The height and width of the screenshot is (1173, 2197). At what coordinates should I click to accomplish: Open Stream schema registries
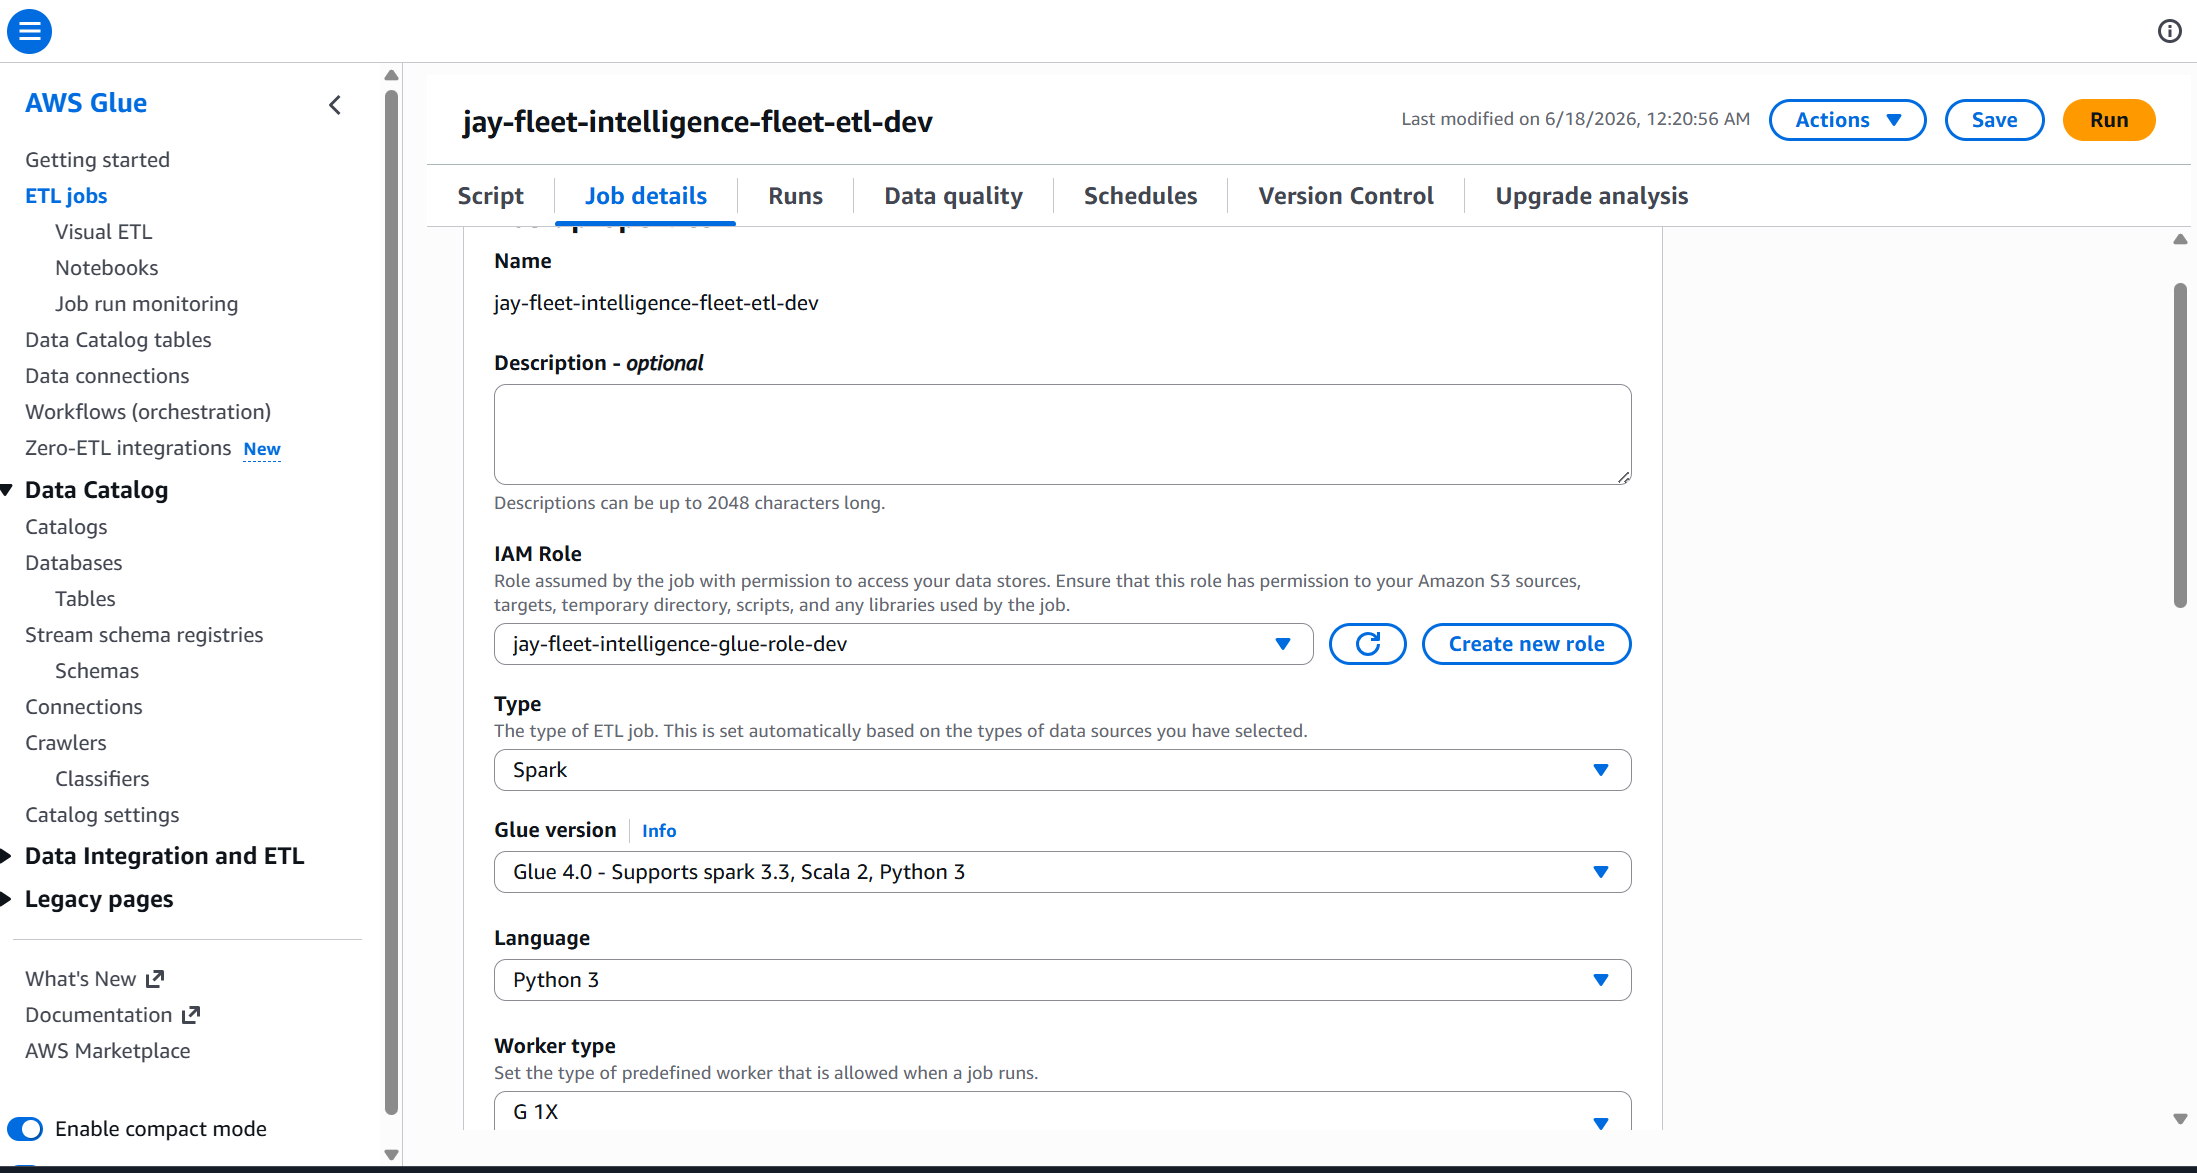click(x=144, y=635)
